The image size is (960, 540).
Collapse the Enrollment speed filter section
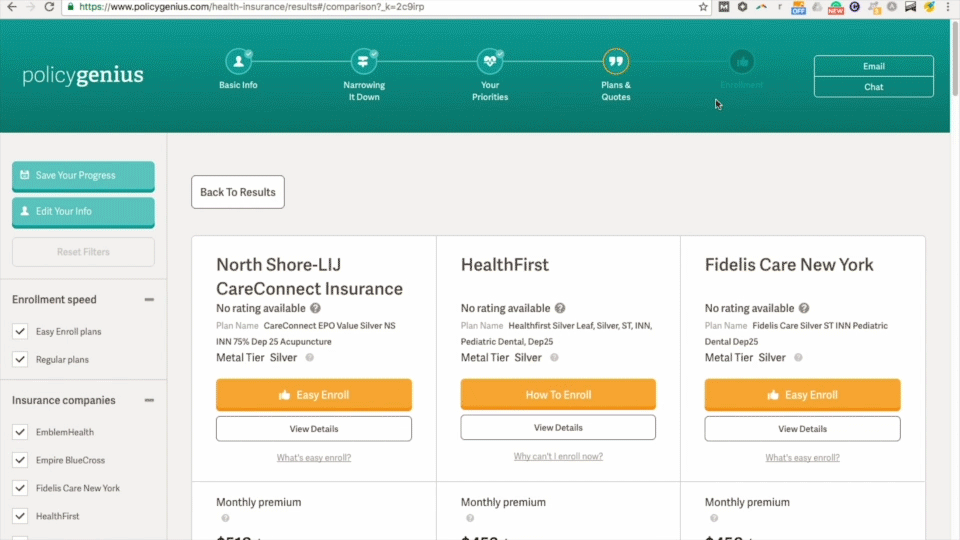click(x=149, y=299)
